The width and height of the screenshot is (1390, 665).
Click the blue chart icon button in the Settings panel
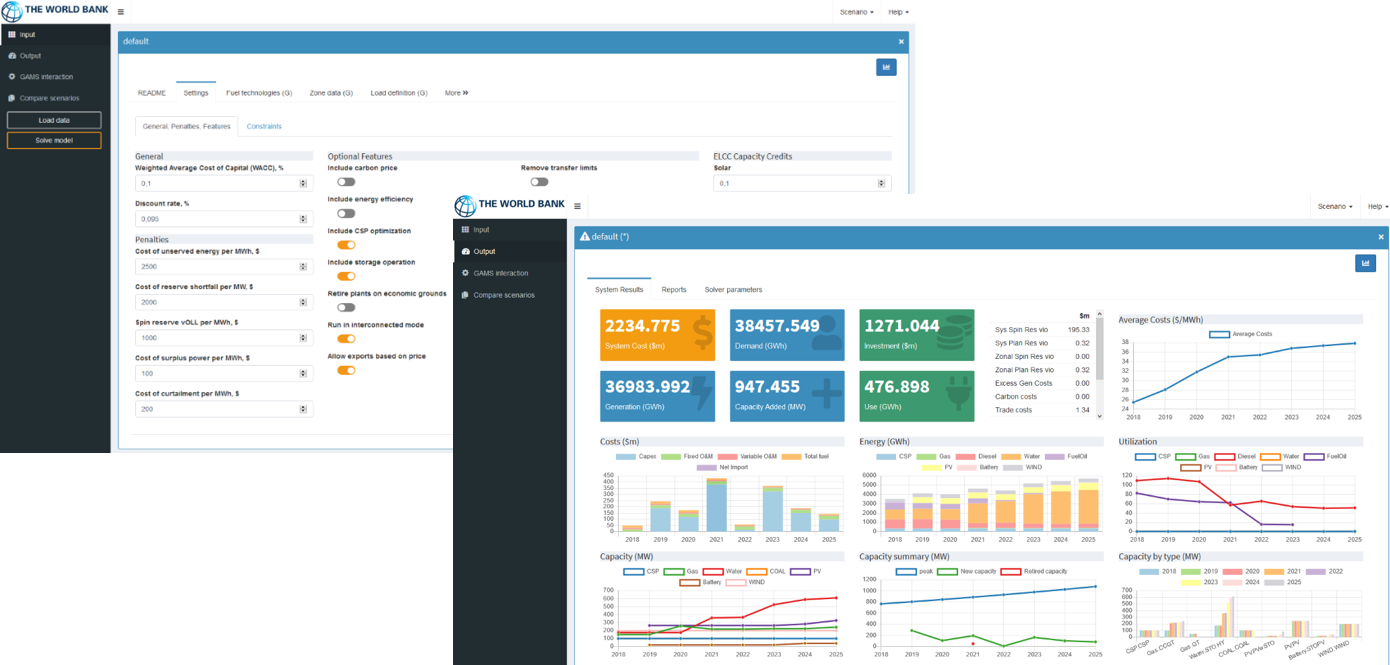coord(886,67)
